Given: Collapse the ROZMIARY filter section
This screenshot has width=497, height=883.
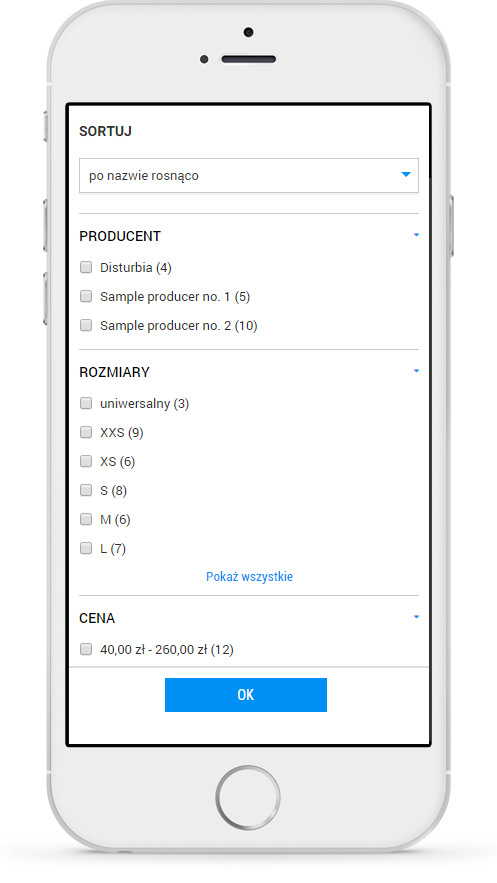Looking at the screenshot, I should pos(417,371).
